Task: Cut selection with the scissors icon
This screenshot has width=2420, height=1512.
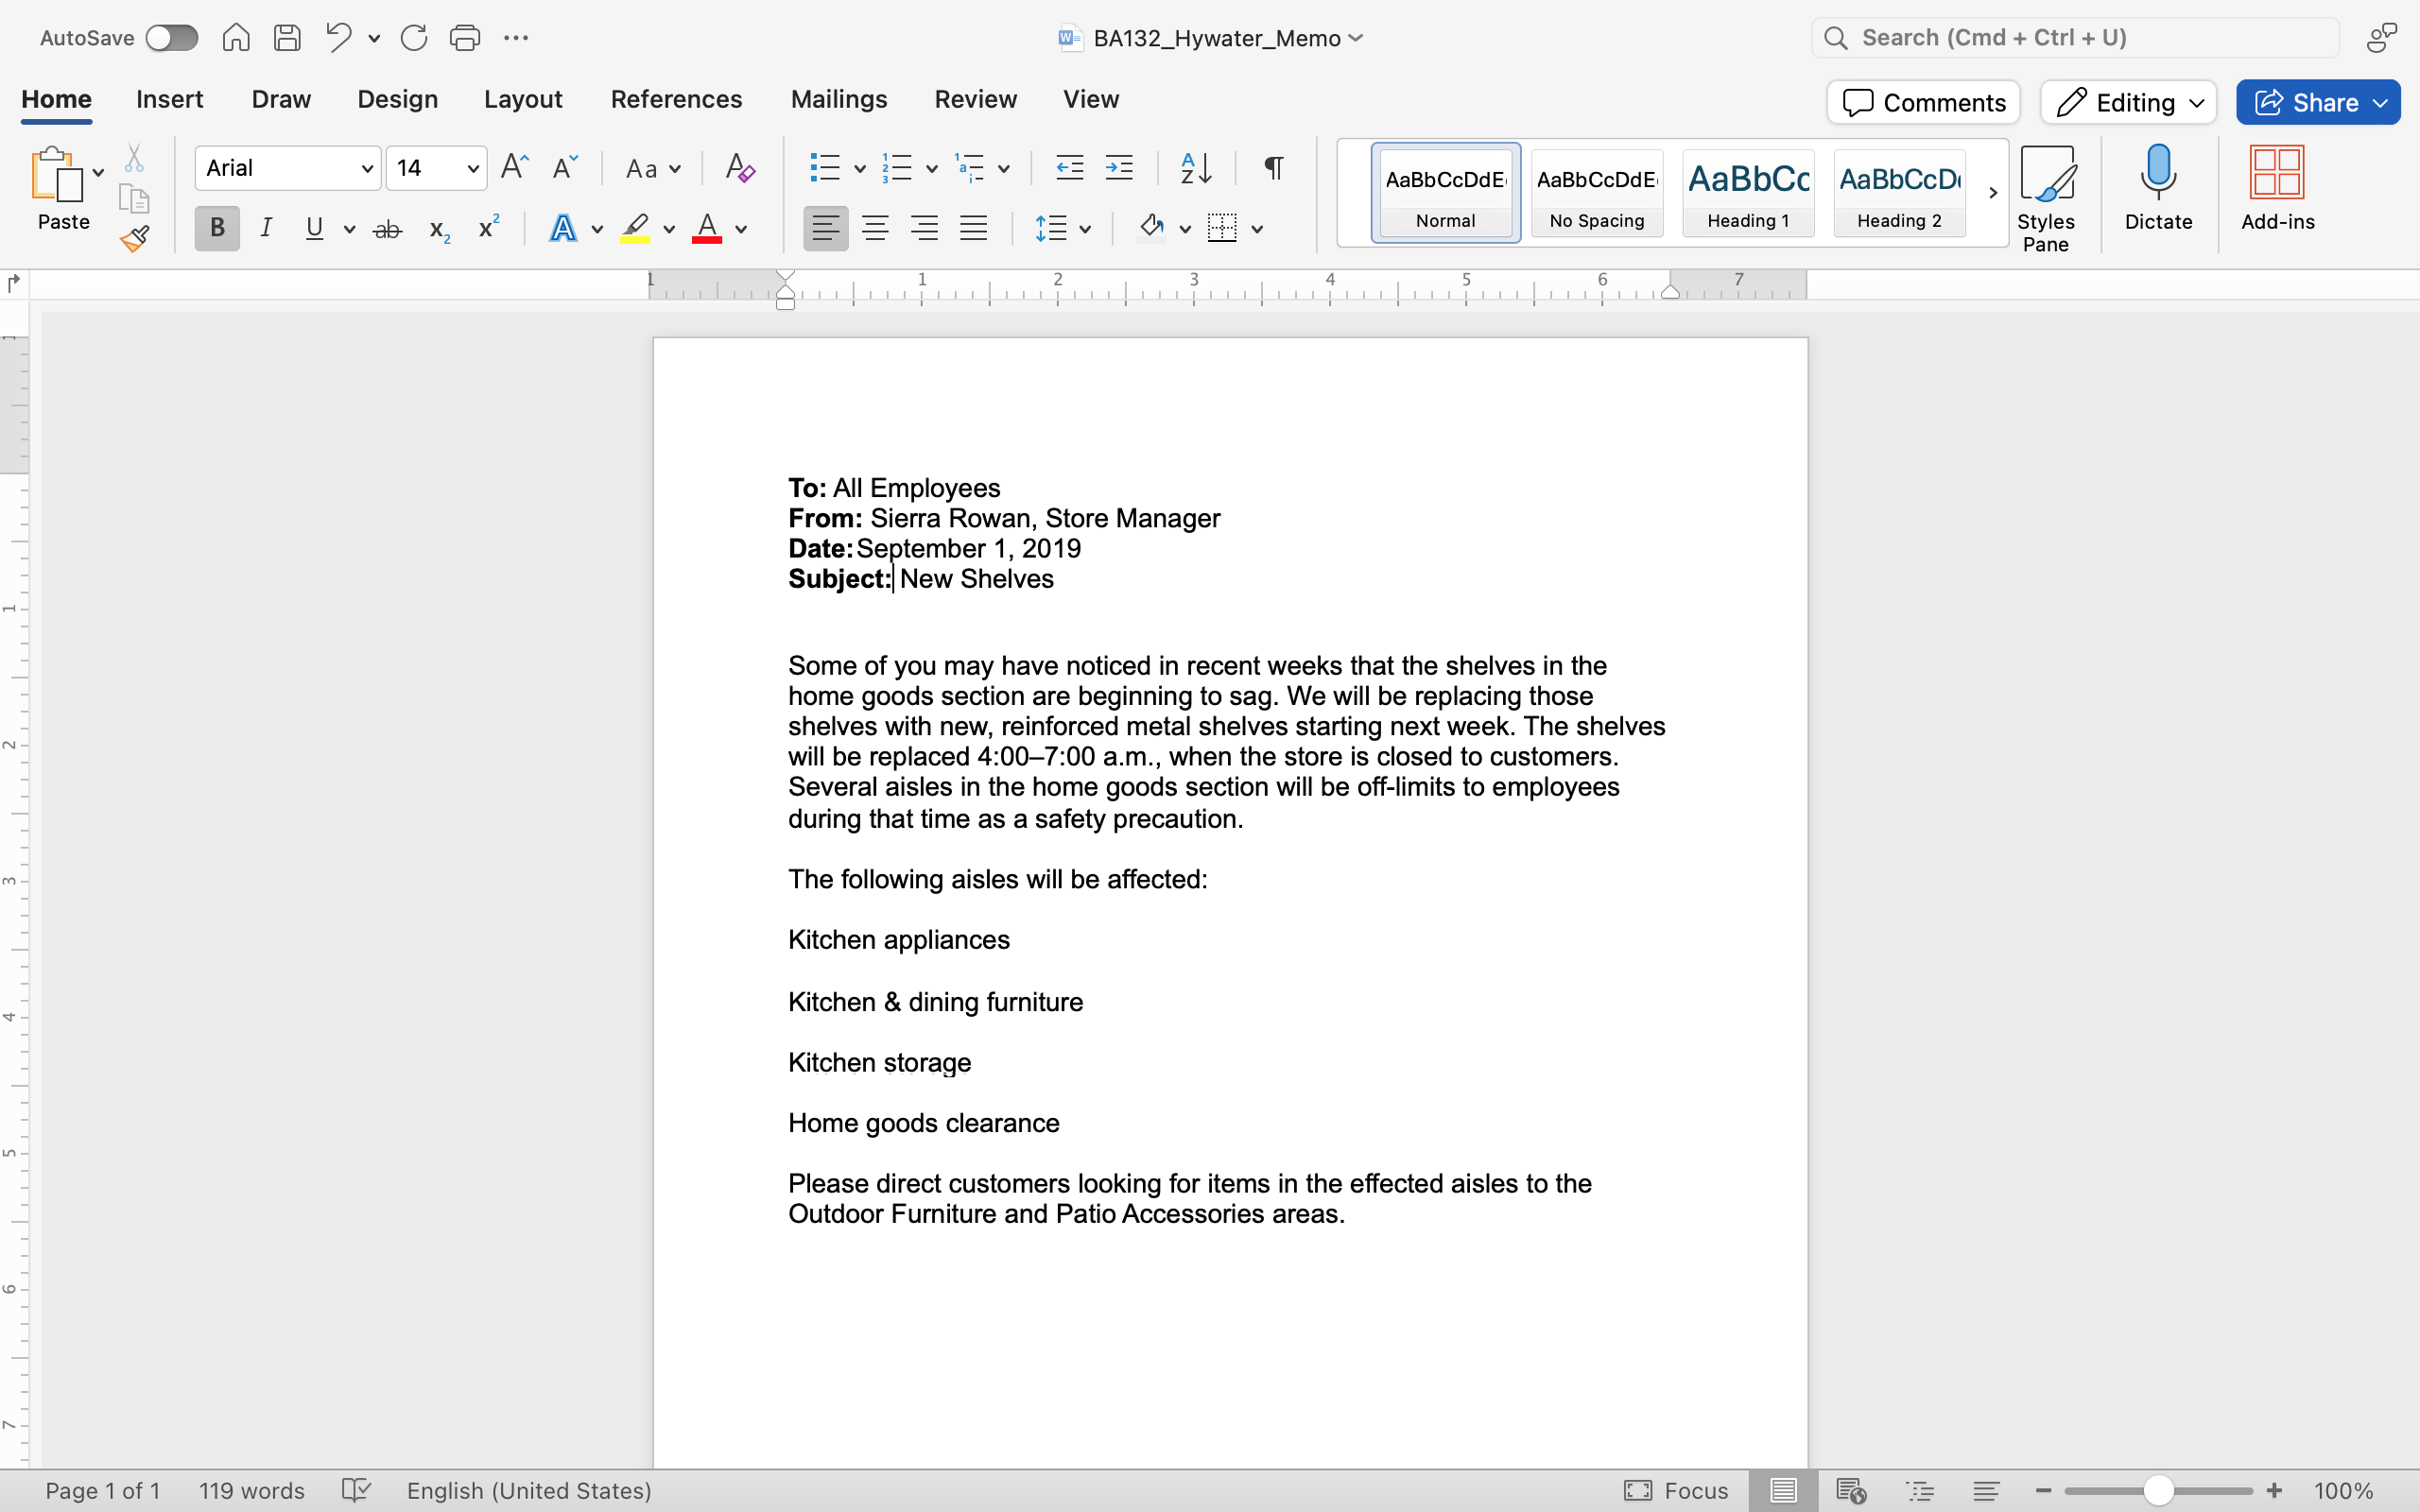Action: (134, 158)
